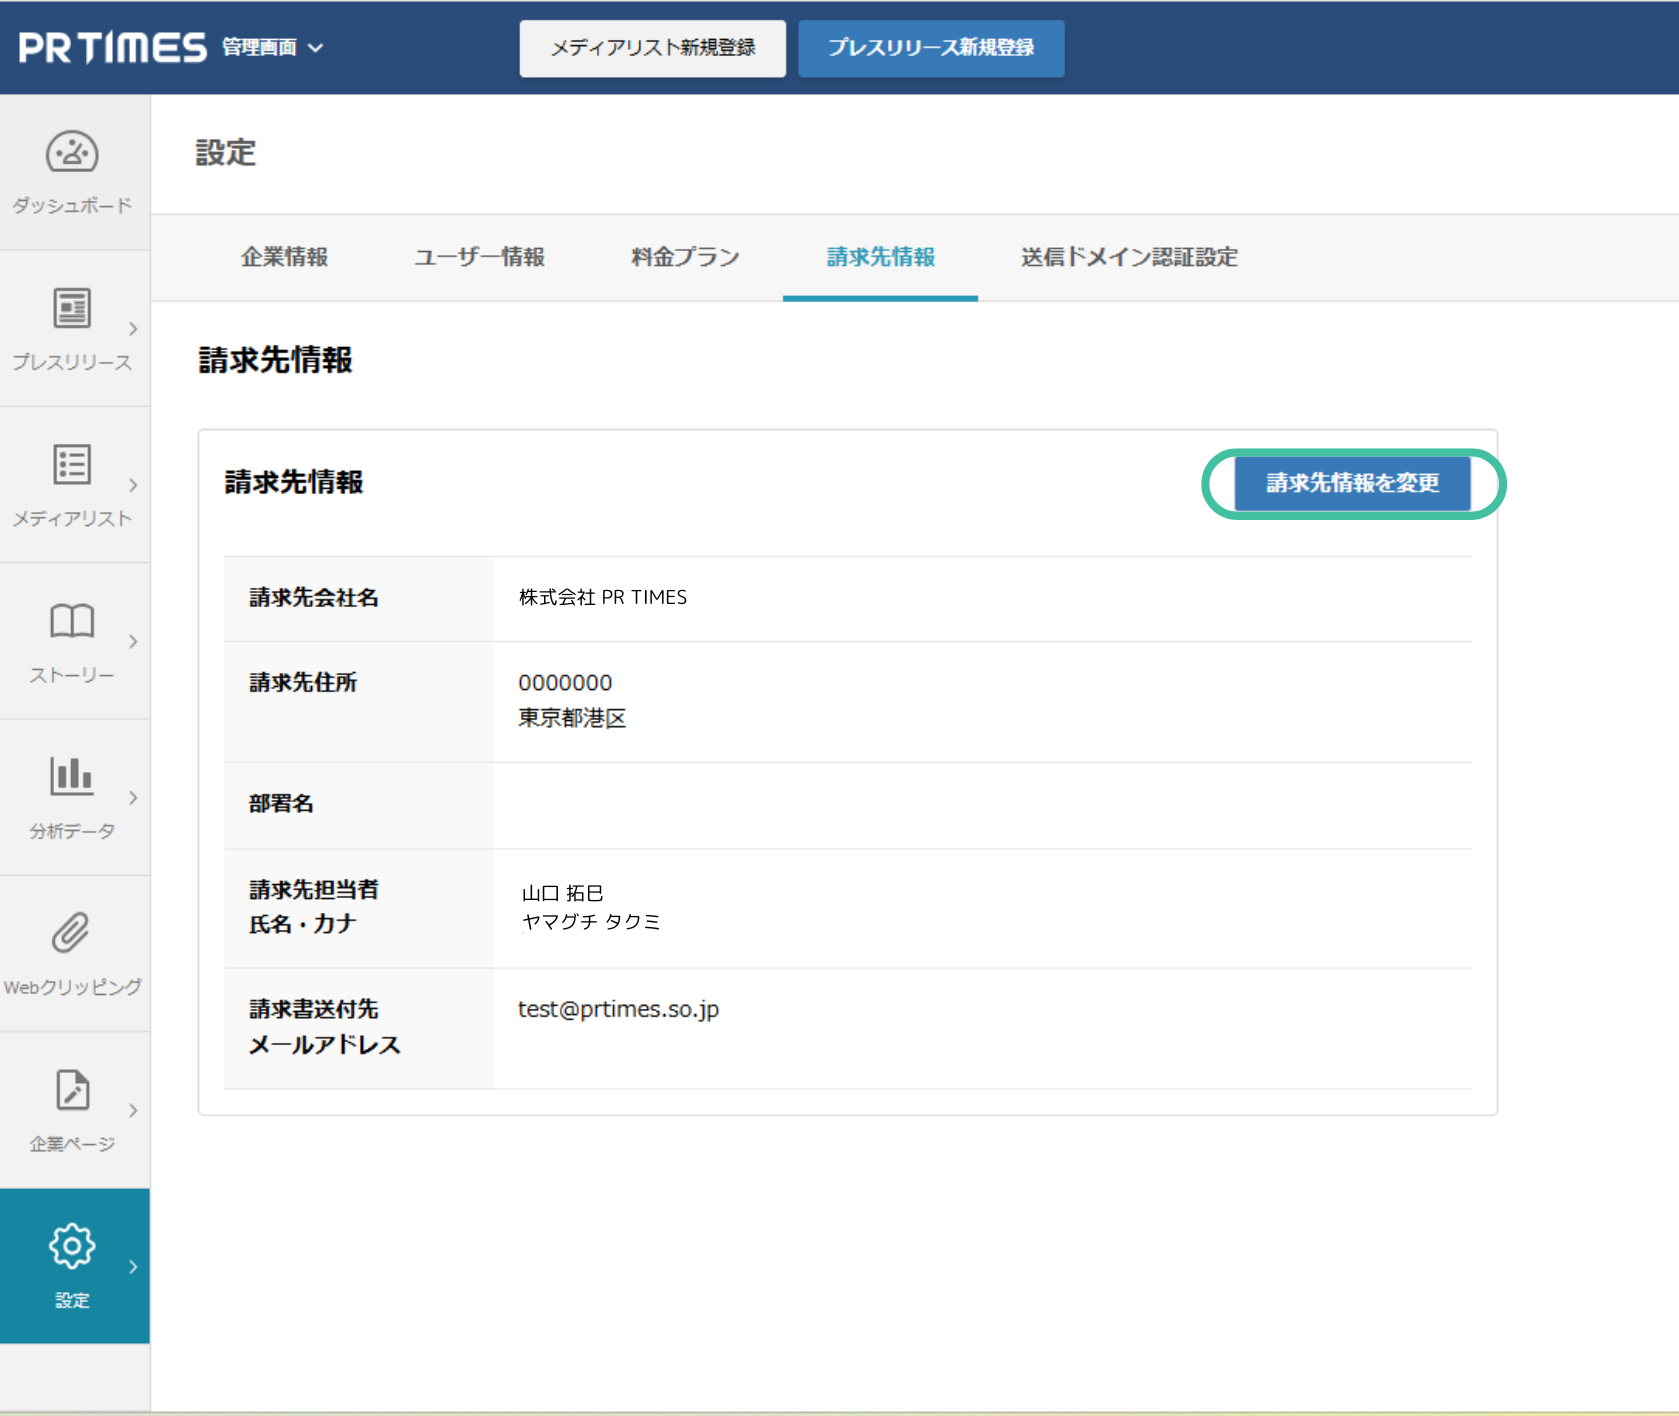1679x1416 pixels.
Task: Click the 請求先情報を変更 button
Action: coord(1352,483)
